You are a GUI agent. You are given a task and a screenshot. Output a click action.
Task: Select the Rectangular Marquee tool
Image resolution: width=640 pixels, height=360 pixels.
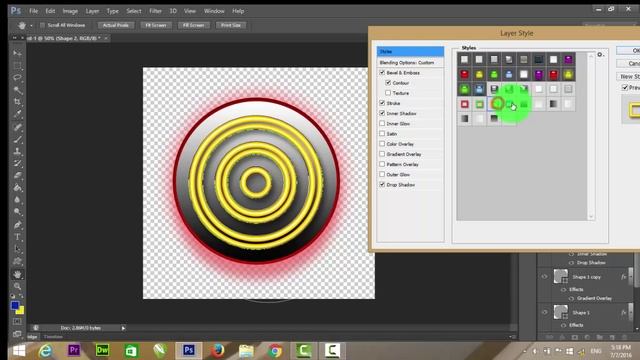(x=18, y=65)
